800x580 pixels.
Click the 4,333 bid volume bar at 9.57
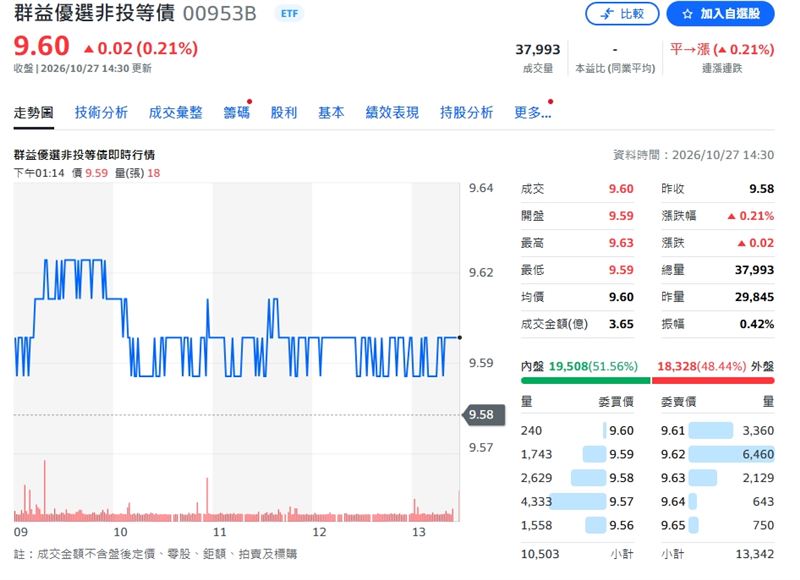tap(578, 501)
